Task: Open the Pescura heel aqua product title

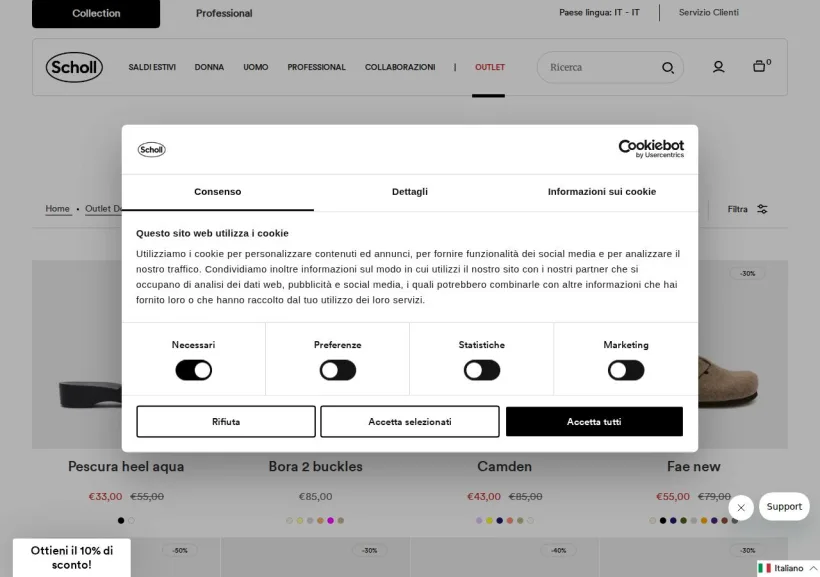Action: 126,467
